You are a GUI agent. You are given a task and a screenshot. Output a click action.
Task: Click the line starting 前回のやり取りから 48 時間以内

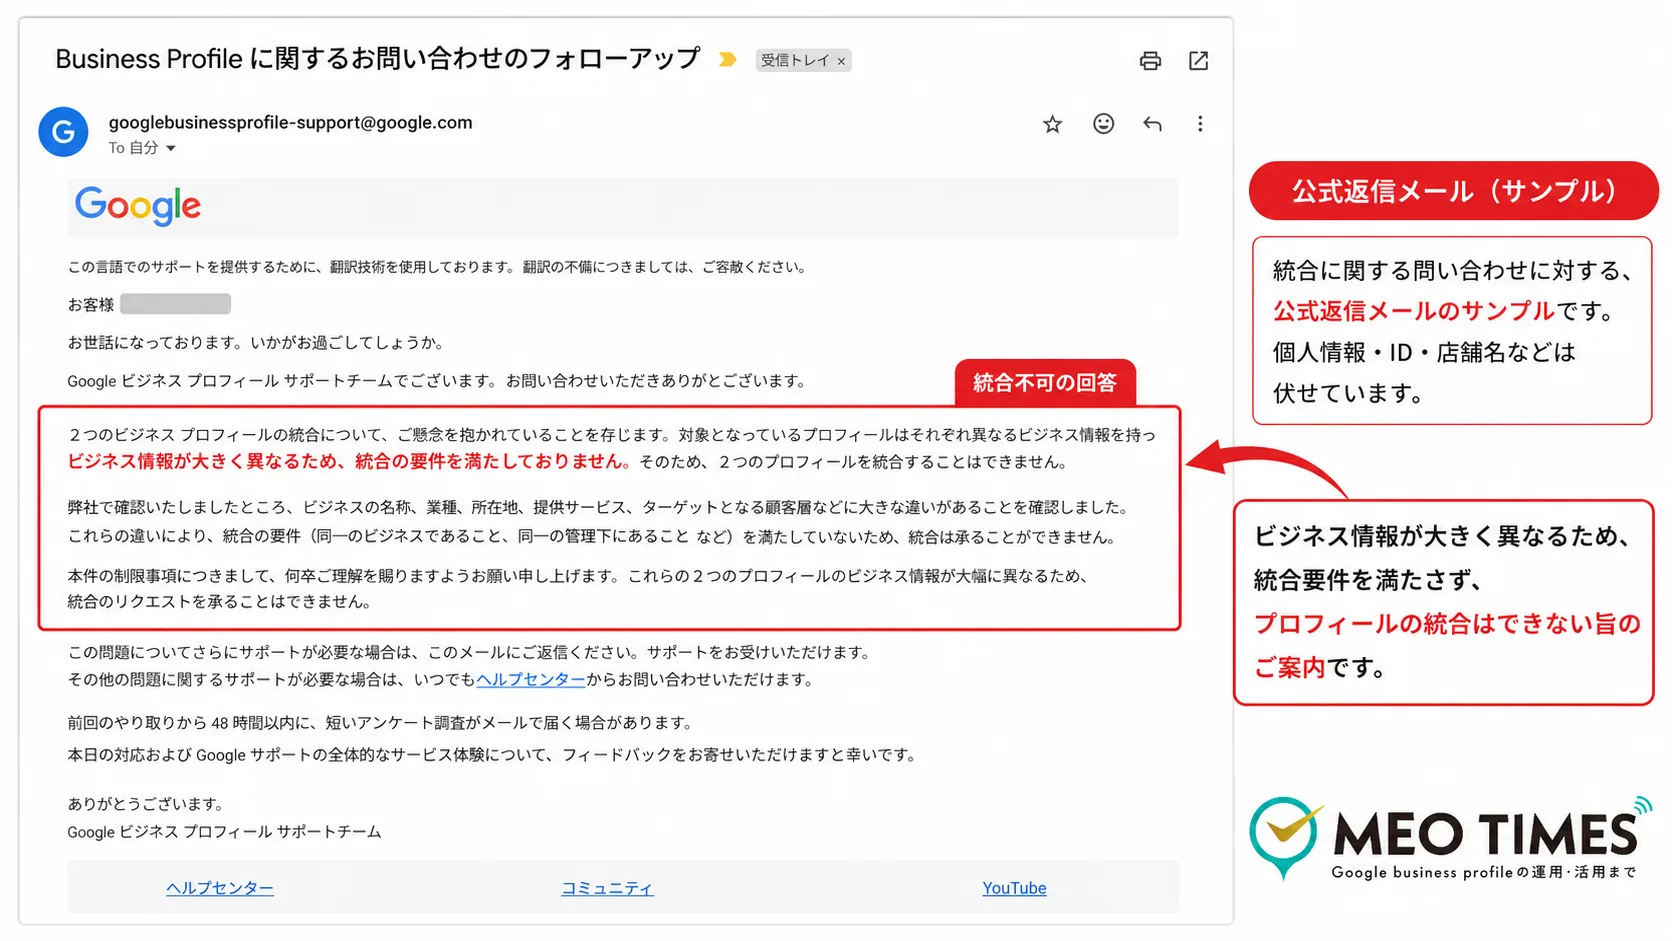point(380,722)
